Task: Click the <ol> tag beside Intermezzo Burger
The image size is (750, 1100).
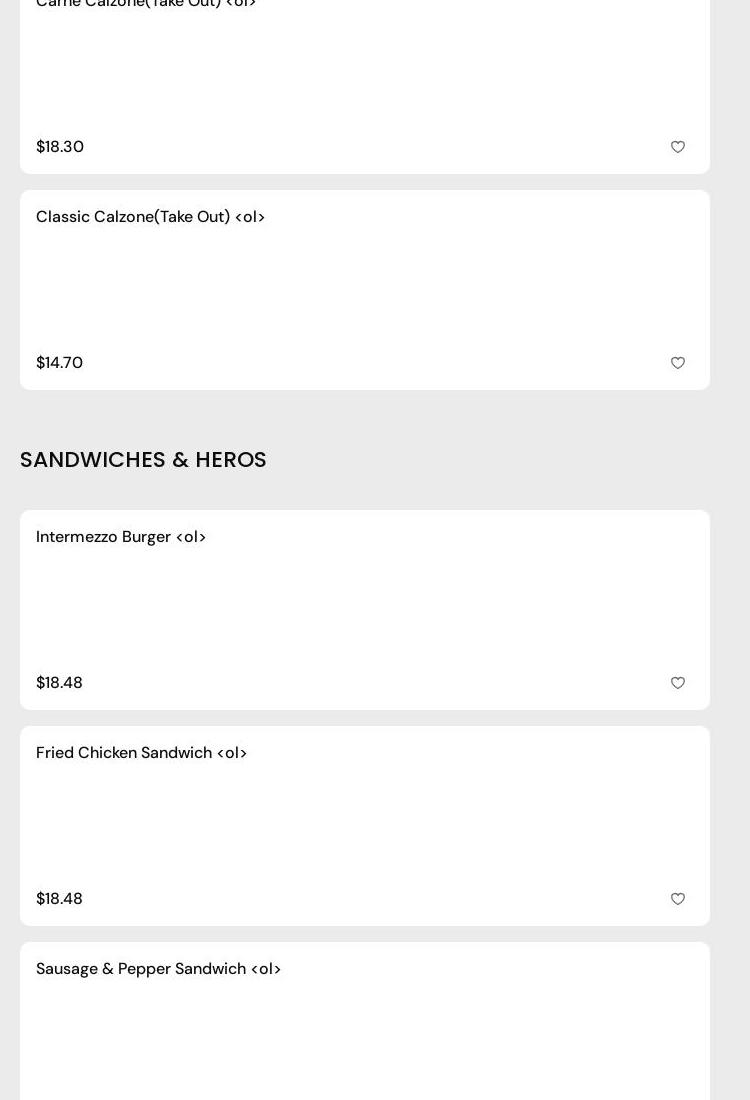Action: [191, 537]
